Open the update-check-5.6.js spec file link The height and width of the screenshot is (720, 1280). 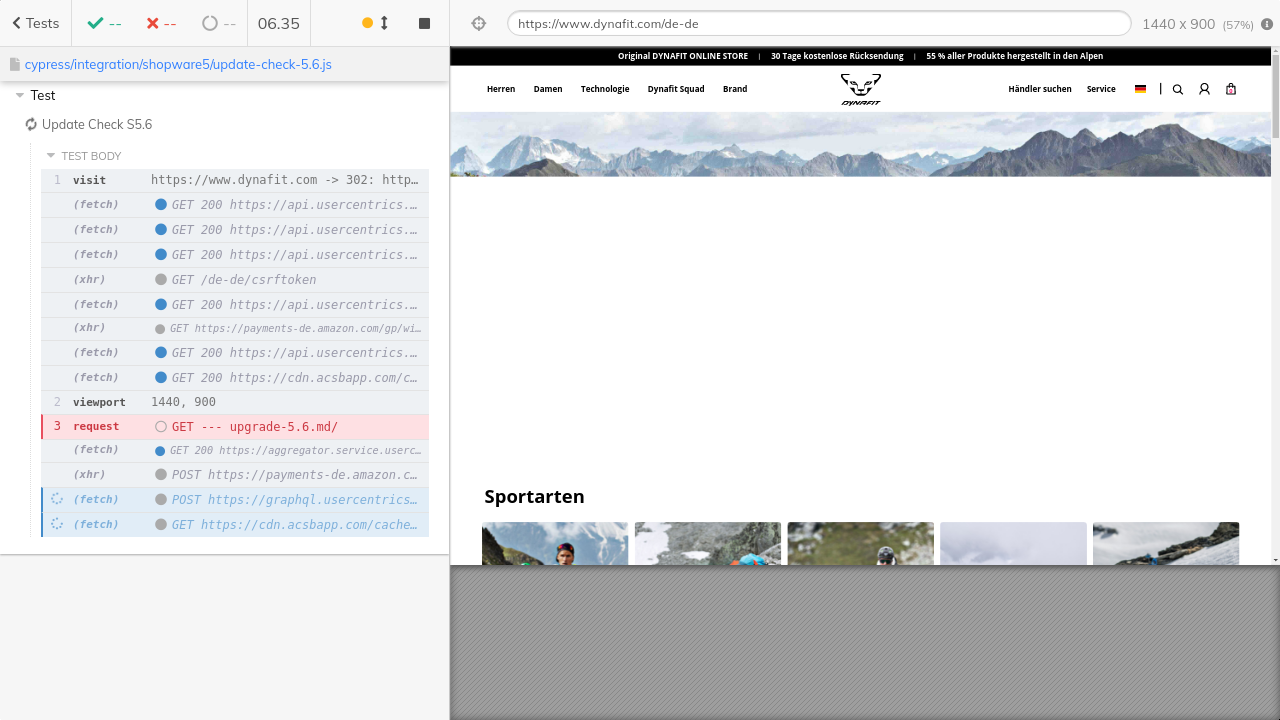point(178,64)
